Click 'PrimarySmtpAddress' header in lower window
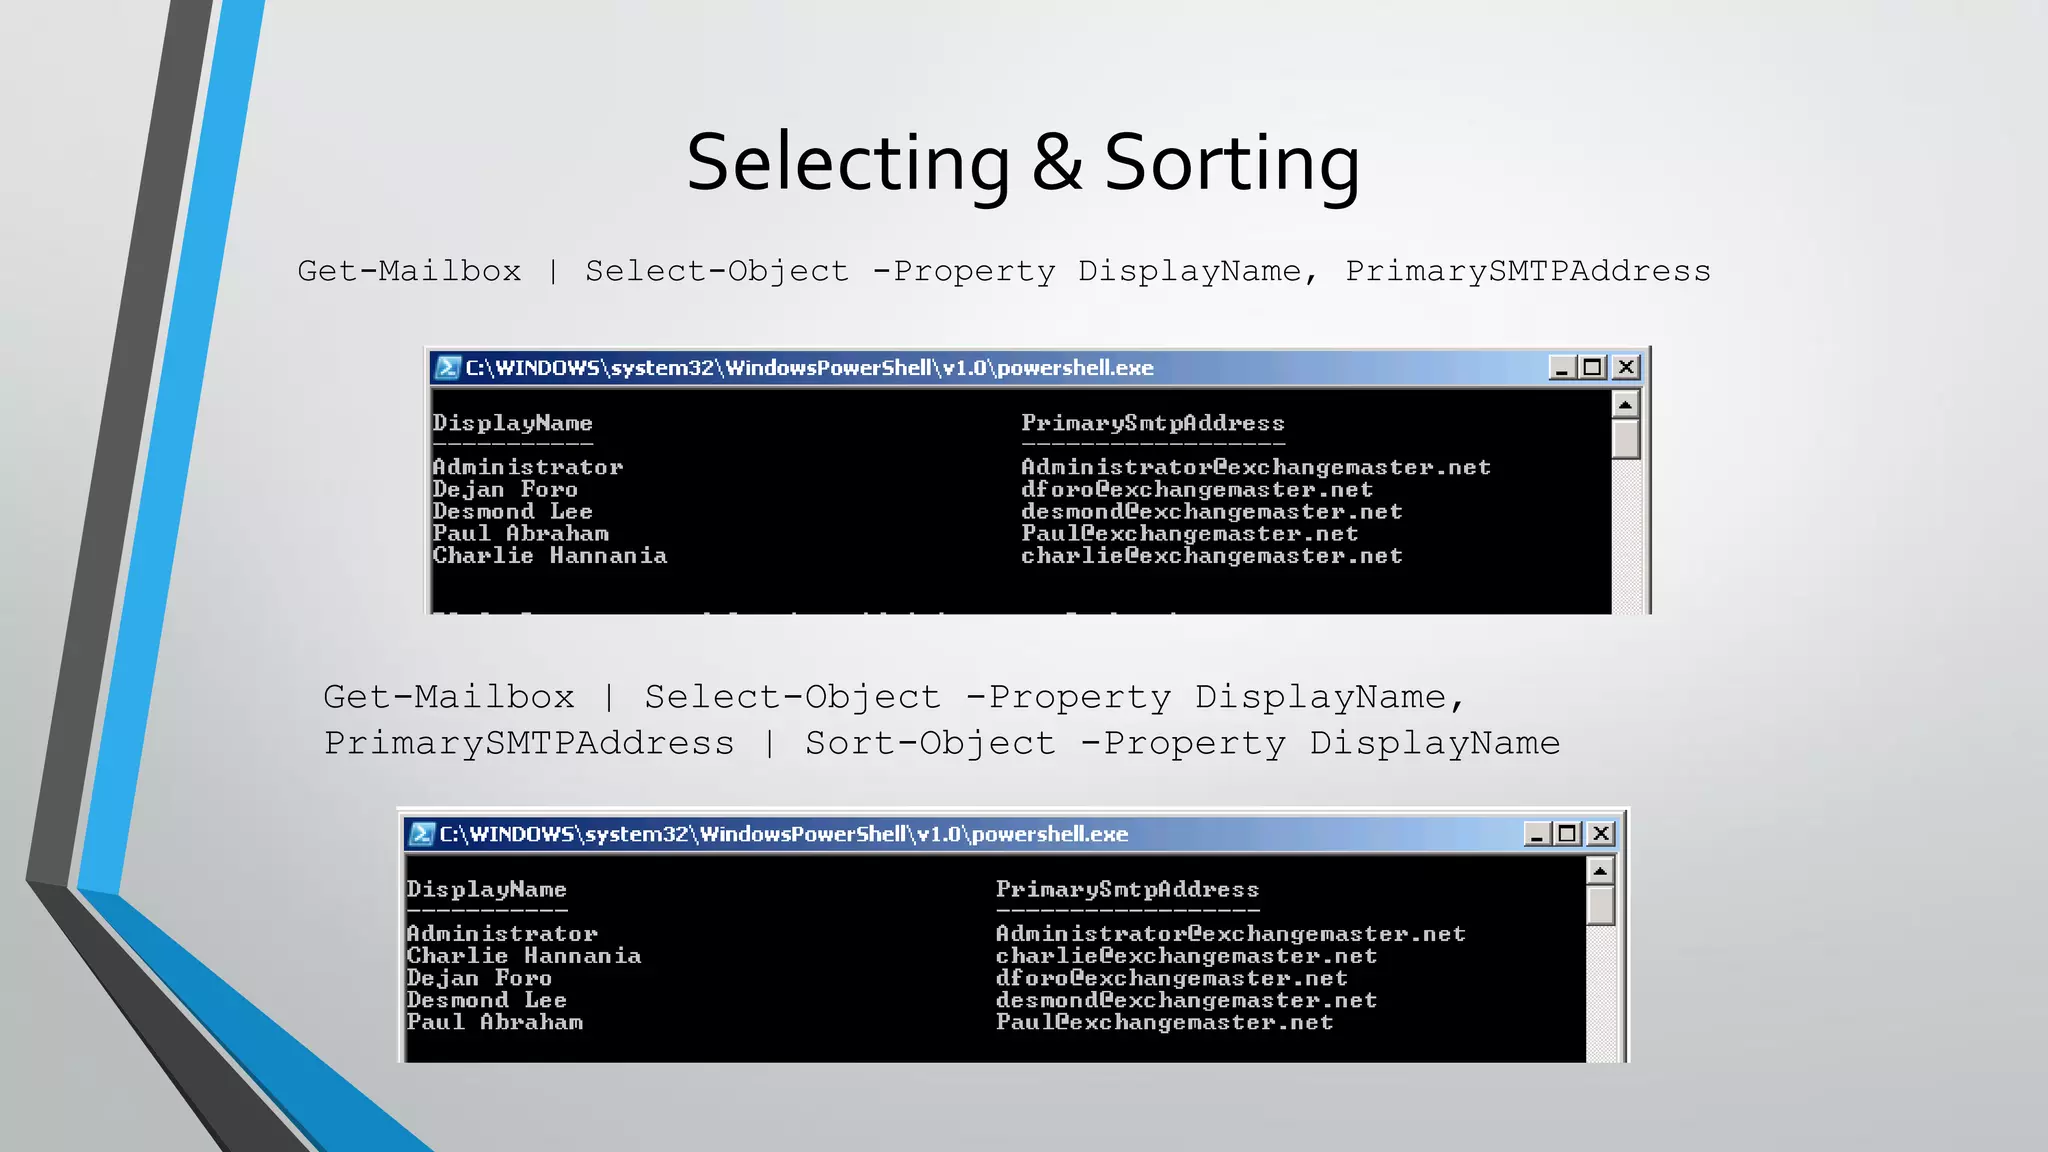The image size is (2048, 1152). [1128, 890]
